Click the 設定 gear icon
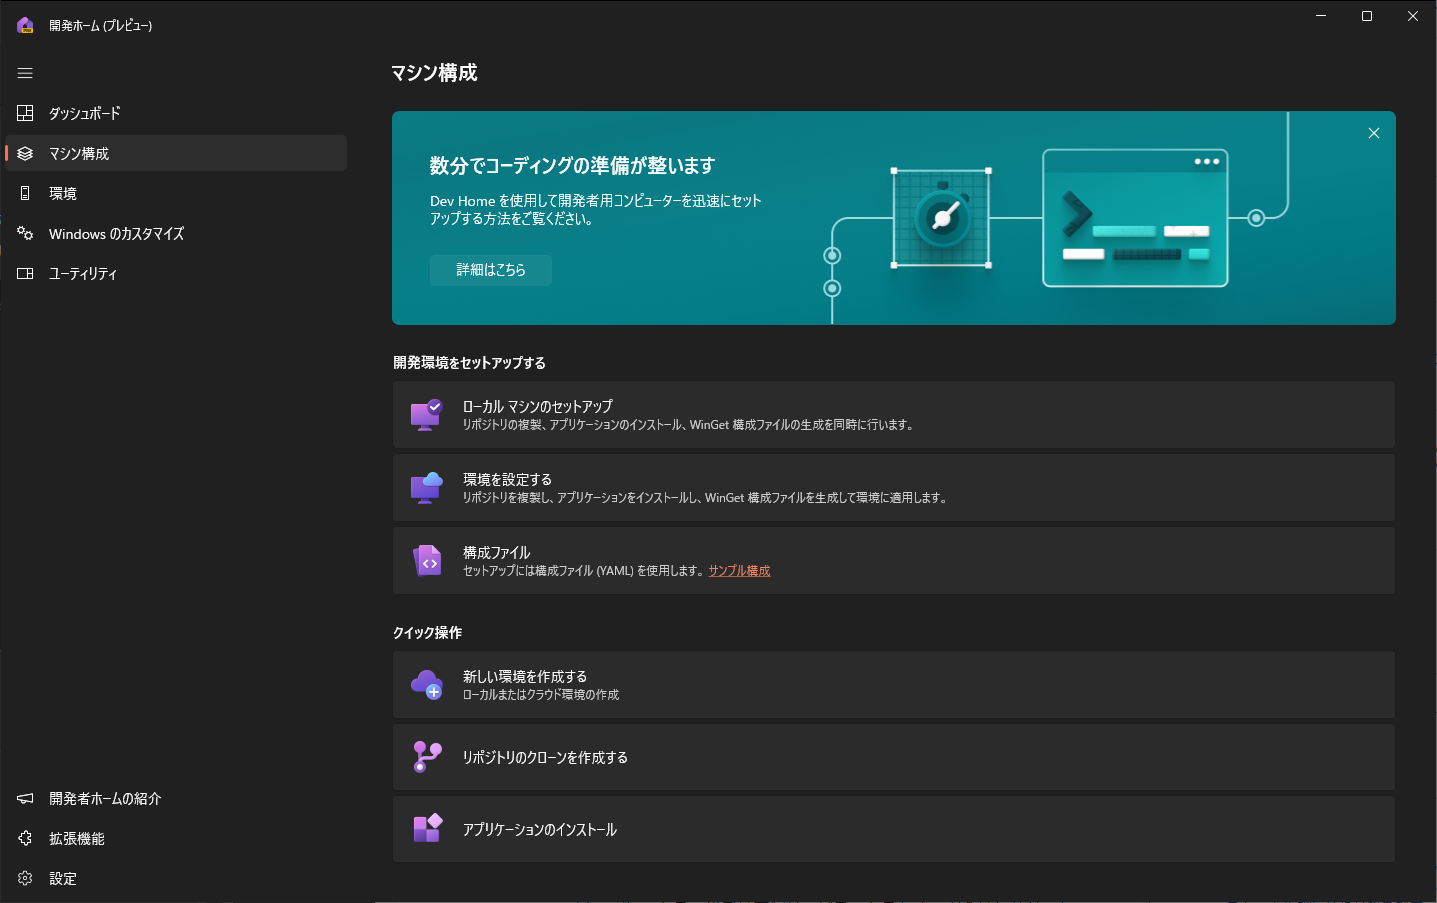Screen dimensions: 1437x903 (x=25, y=878)
